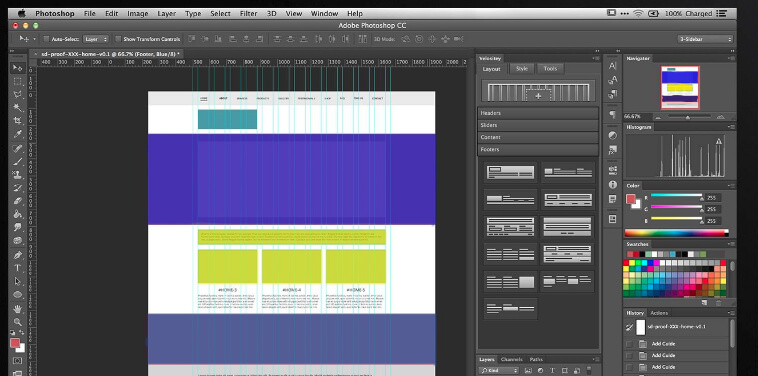Viewport: 758px width, 376px height.
Task: Toggle history brush source on snapshot row
Action: tap(629, 327)
